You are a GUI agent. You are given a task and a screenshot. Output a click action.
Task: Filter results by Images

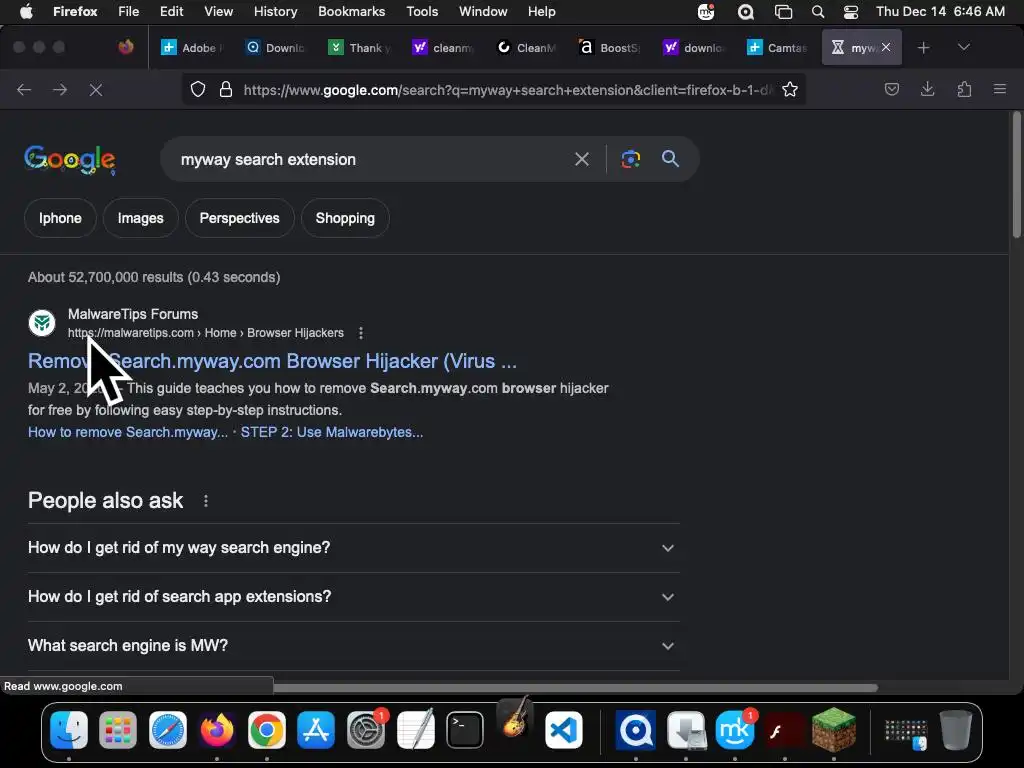click(140, 218)
